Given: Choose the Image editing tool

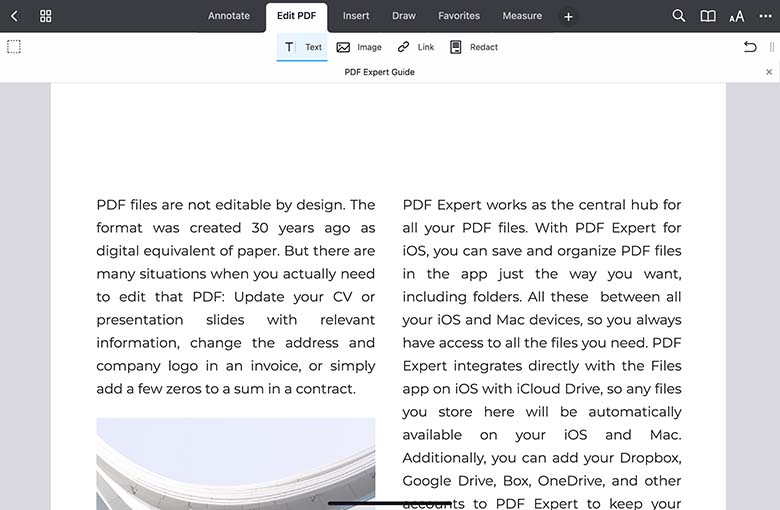Looking at the screenshot, I should pyautogui.click(x=359, y=47).
